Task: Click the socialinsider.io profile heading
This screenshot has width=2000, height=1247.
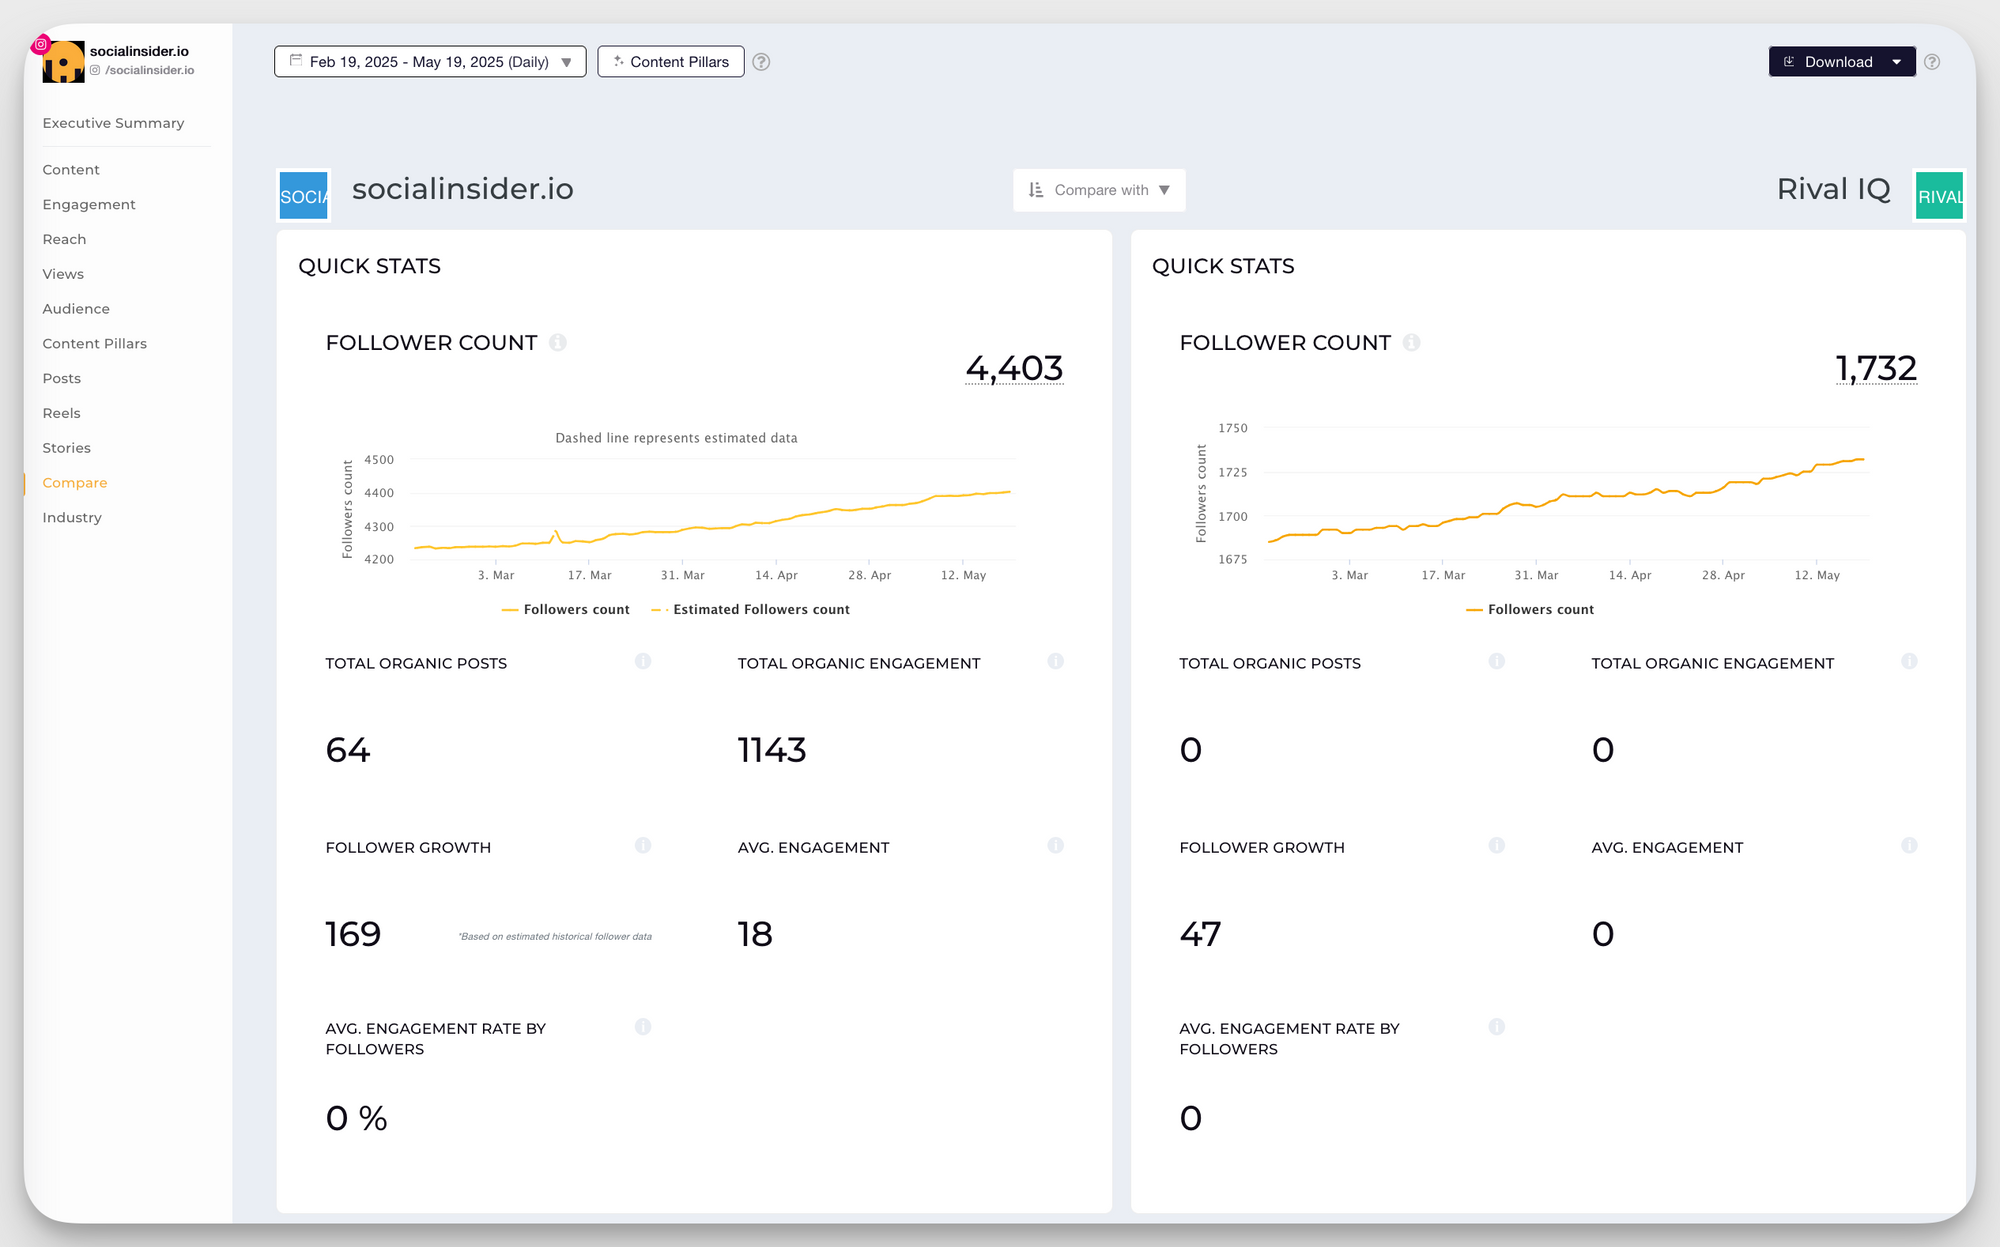Action: click(x=462, y=189)
